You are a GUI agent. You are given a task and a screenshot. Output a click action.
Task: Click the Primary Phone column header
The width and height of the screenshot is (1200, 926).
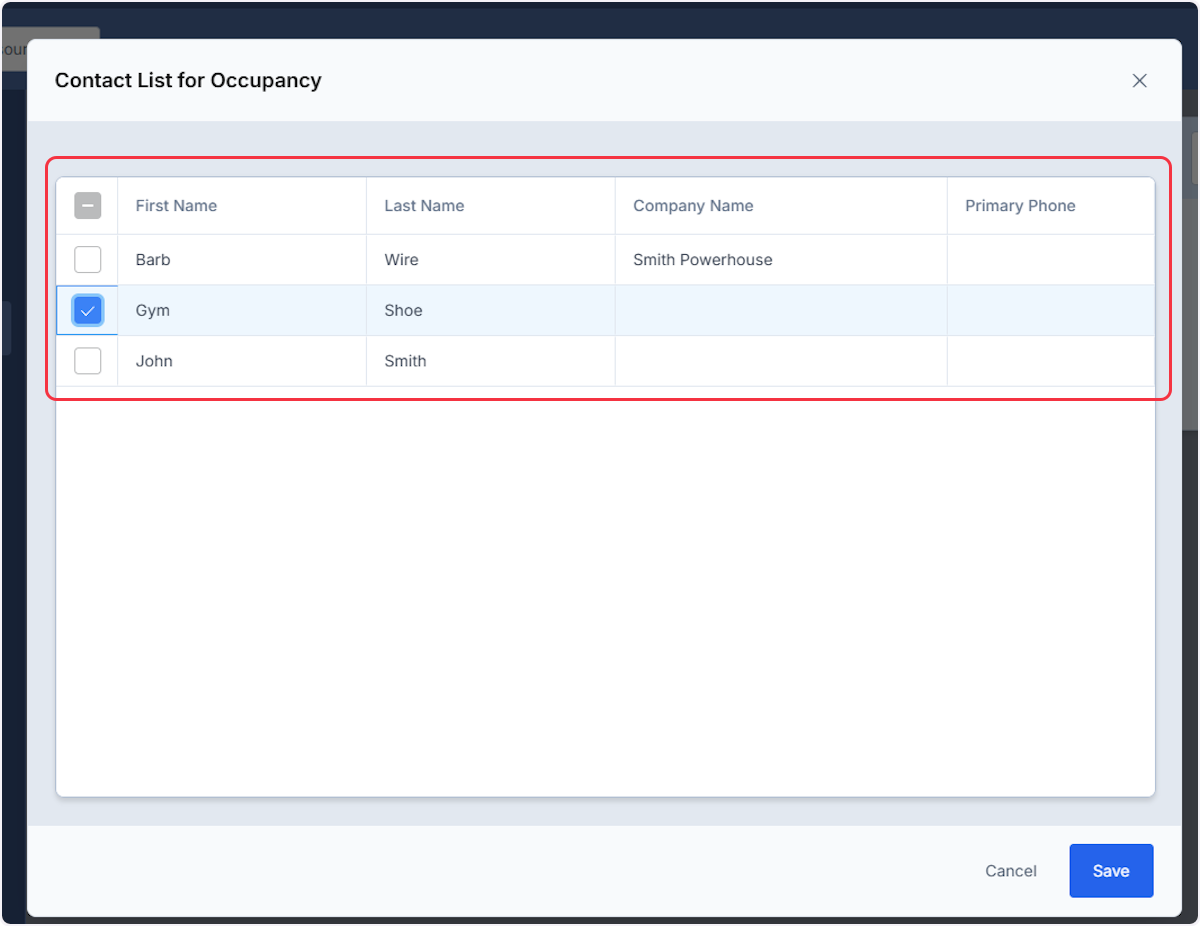click(x=1051, y=206)
